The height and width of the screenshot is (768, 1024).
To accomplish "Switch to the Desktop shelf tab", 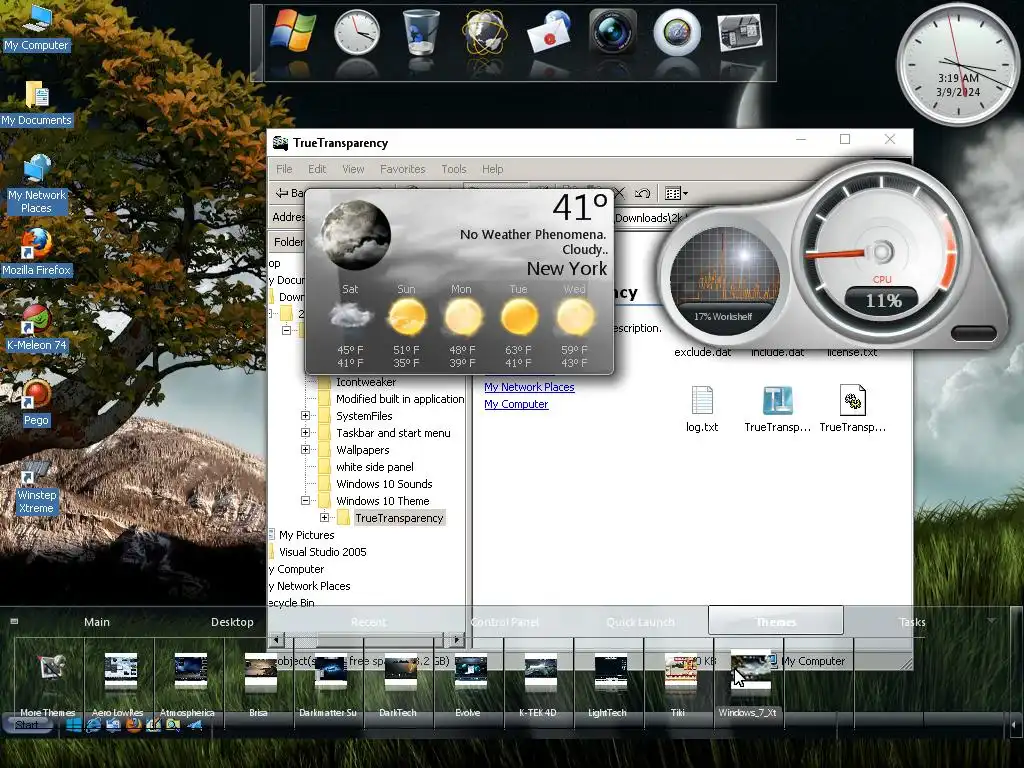I will [232, 622].
